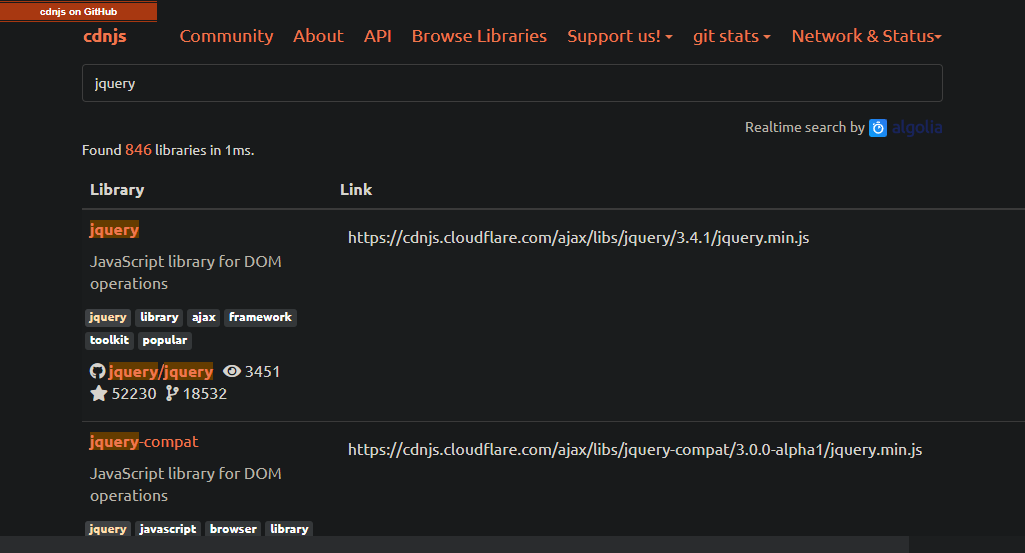Click the GitHub octocat icon beside jquery/jquery
Viewport: 1025px width, 553px height.
[x=97, y=371]
